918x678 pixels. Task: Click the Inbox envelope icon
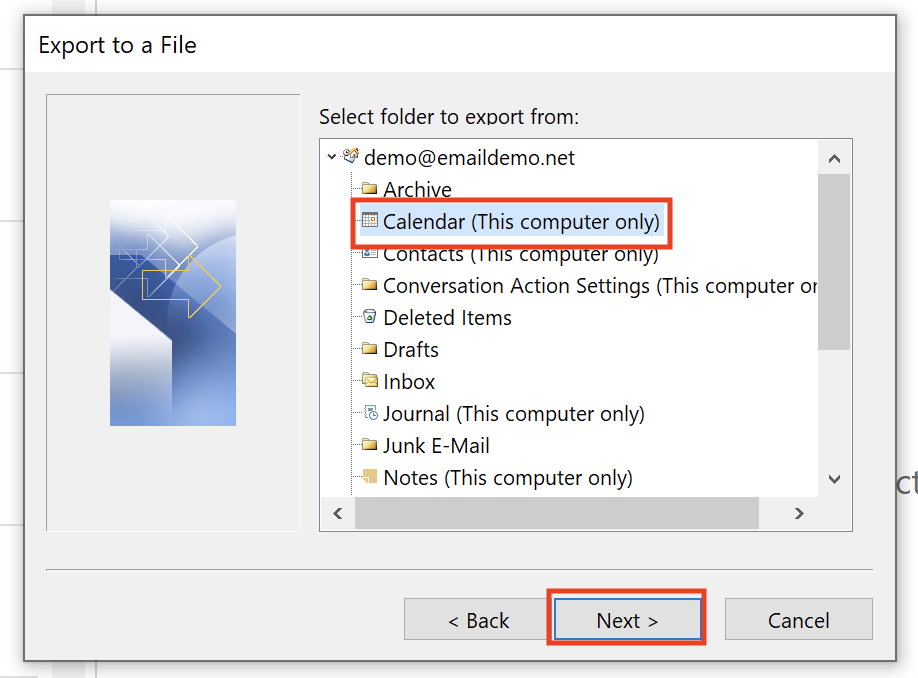(x=369, y=381)
